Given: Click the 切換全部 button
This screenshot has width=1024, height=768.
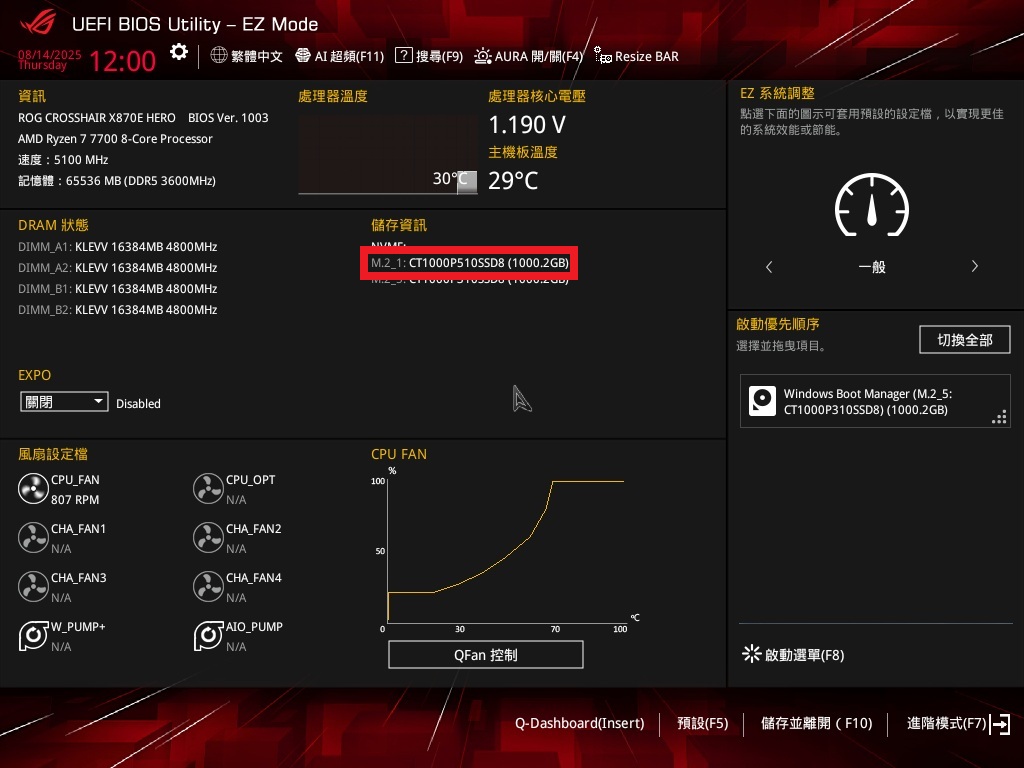Looking at the screenshot, I should tap(965, 340).
